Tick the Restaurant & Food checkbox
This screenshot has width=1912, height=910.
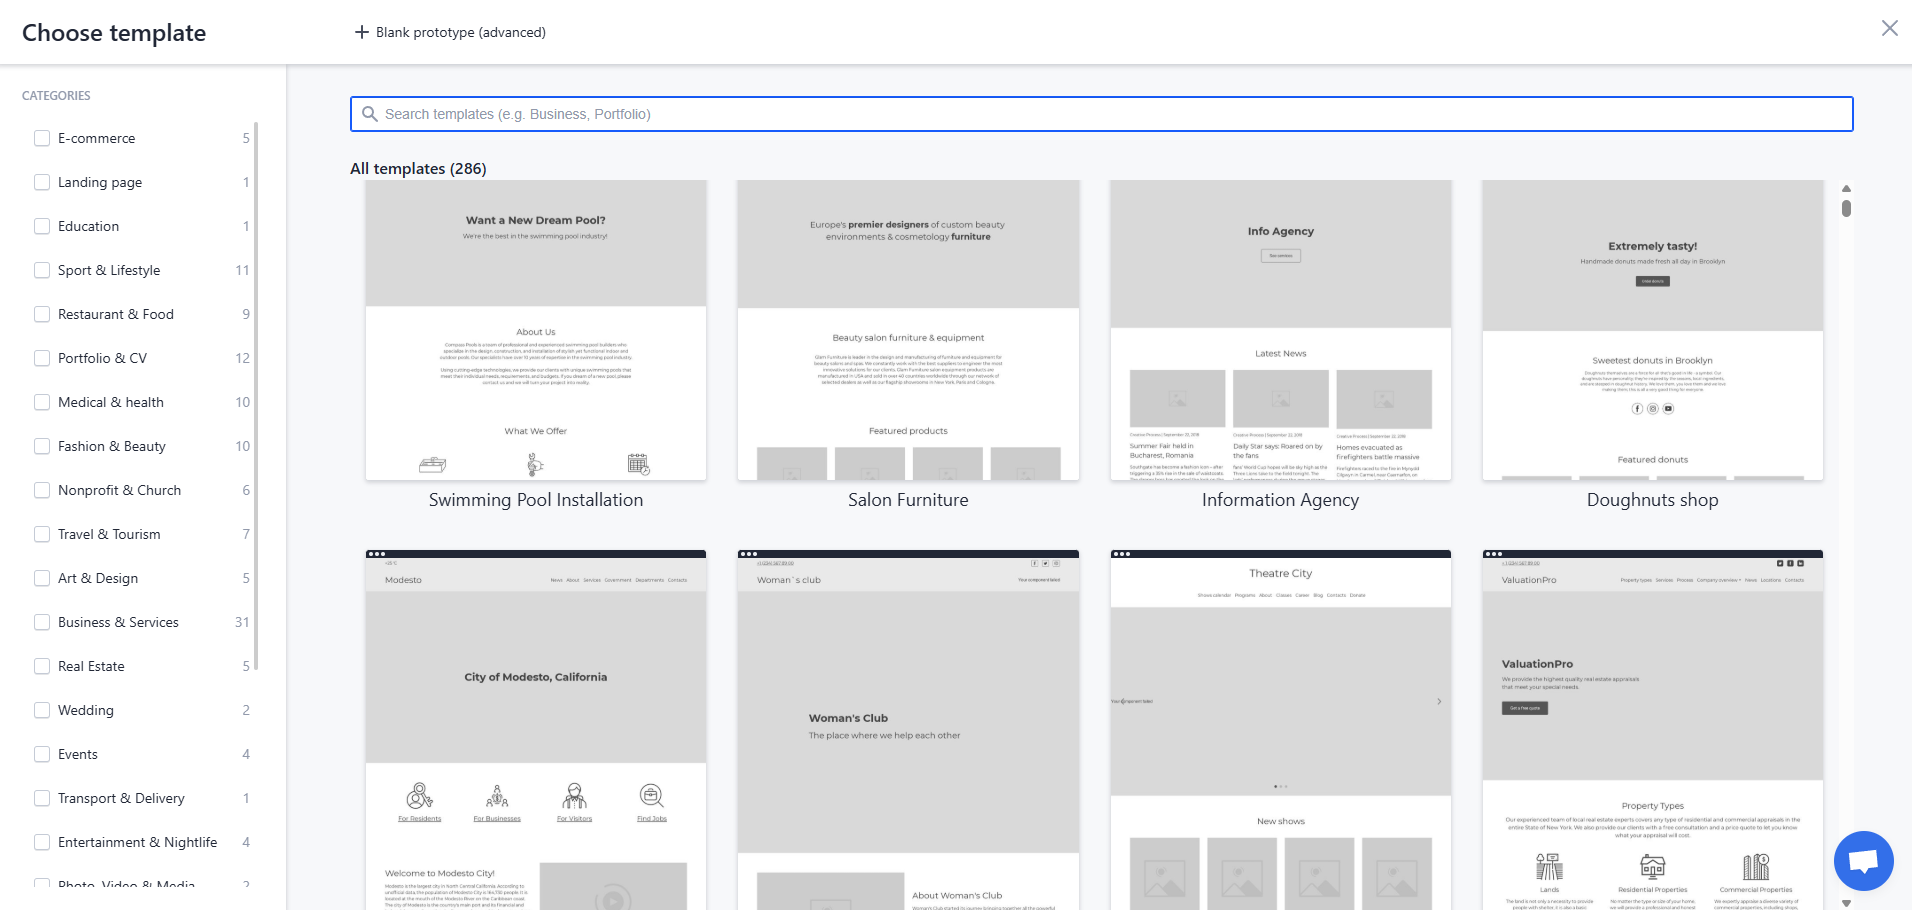pyautogui.click(x=42, y=314)
